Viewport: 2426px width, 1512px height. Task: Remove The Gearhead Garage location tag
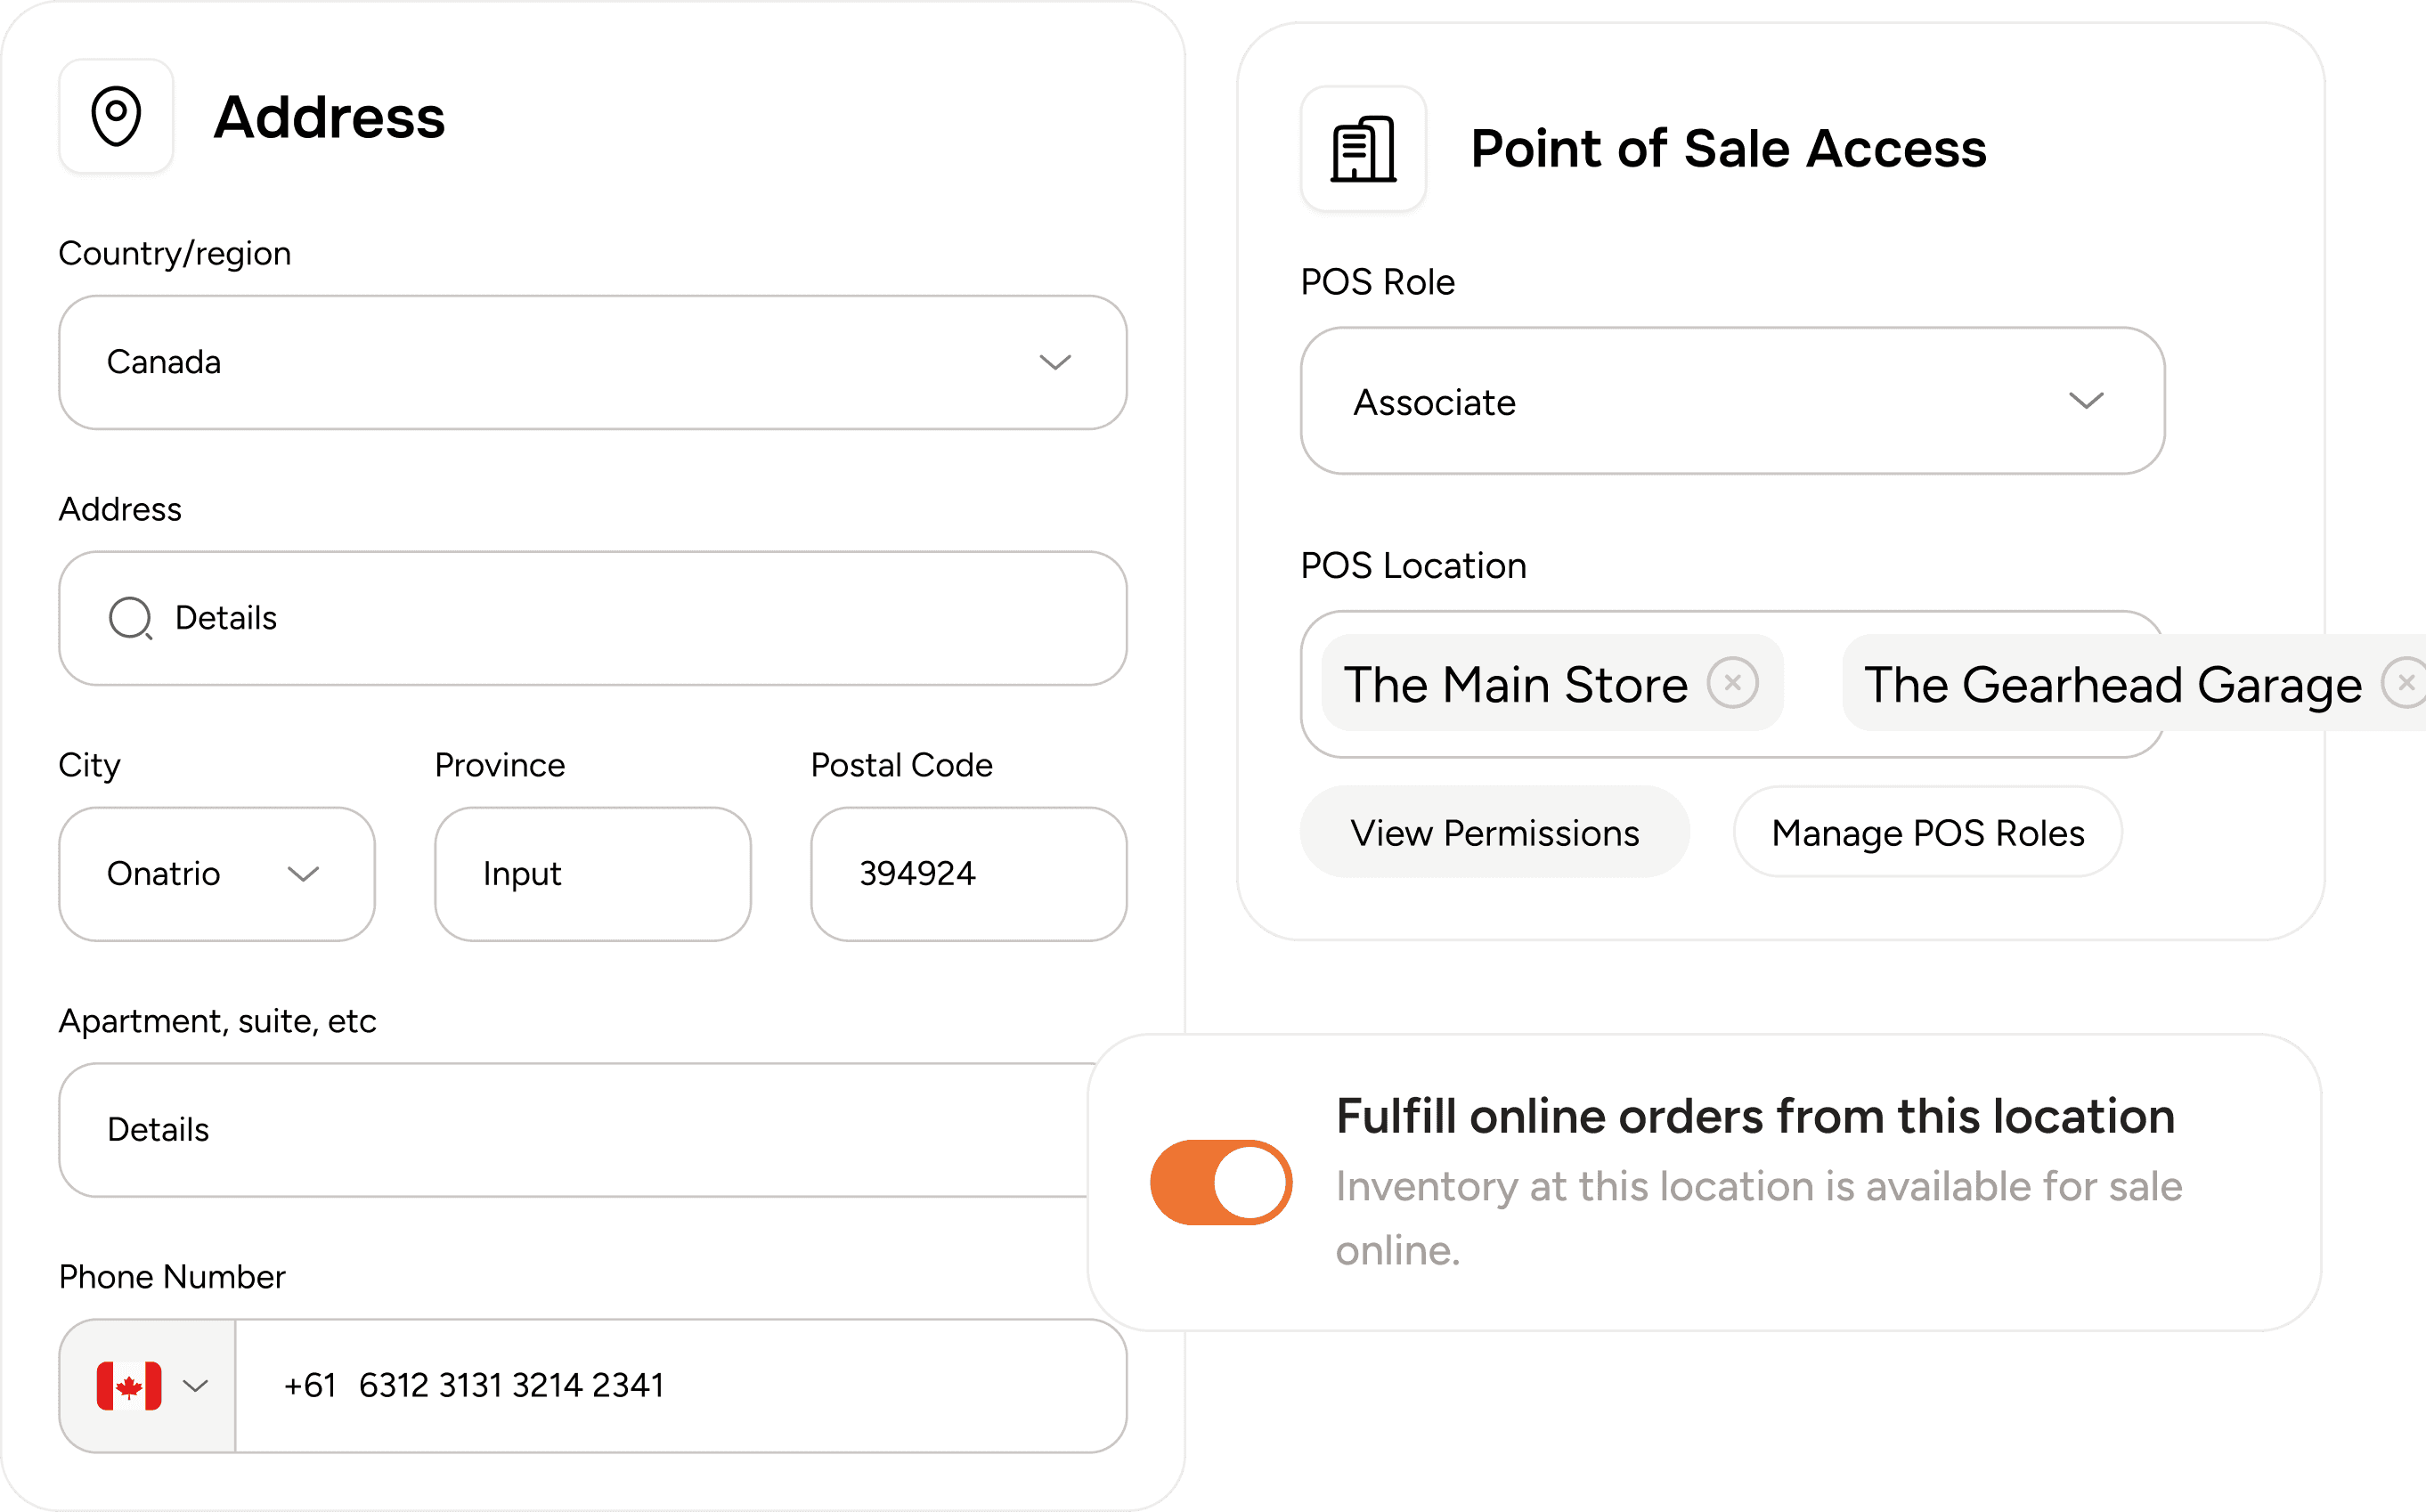2404,683
